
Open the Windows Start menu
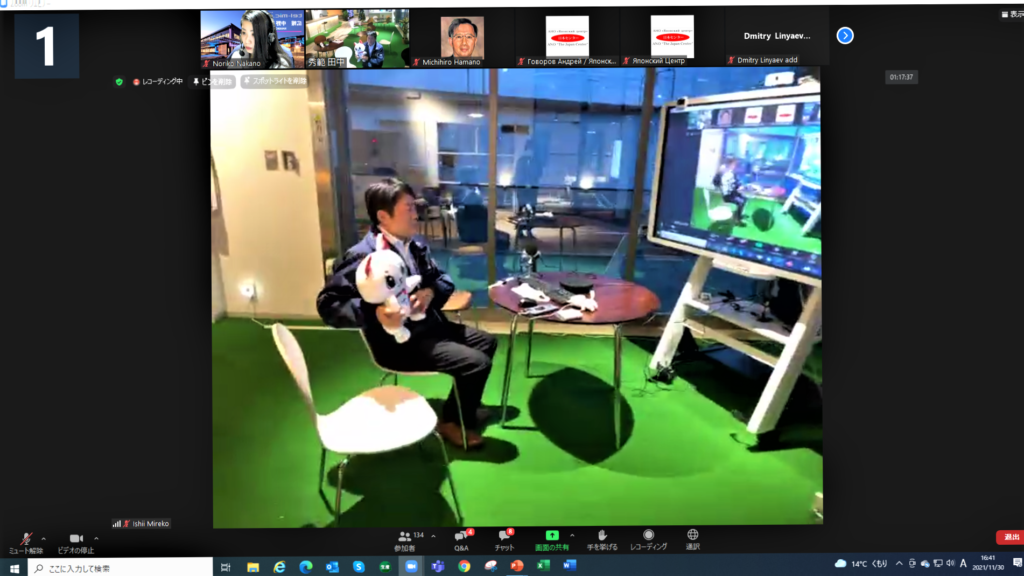pyautogui.click(x=14, y=568)
